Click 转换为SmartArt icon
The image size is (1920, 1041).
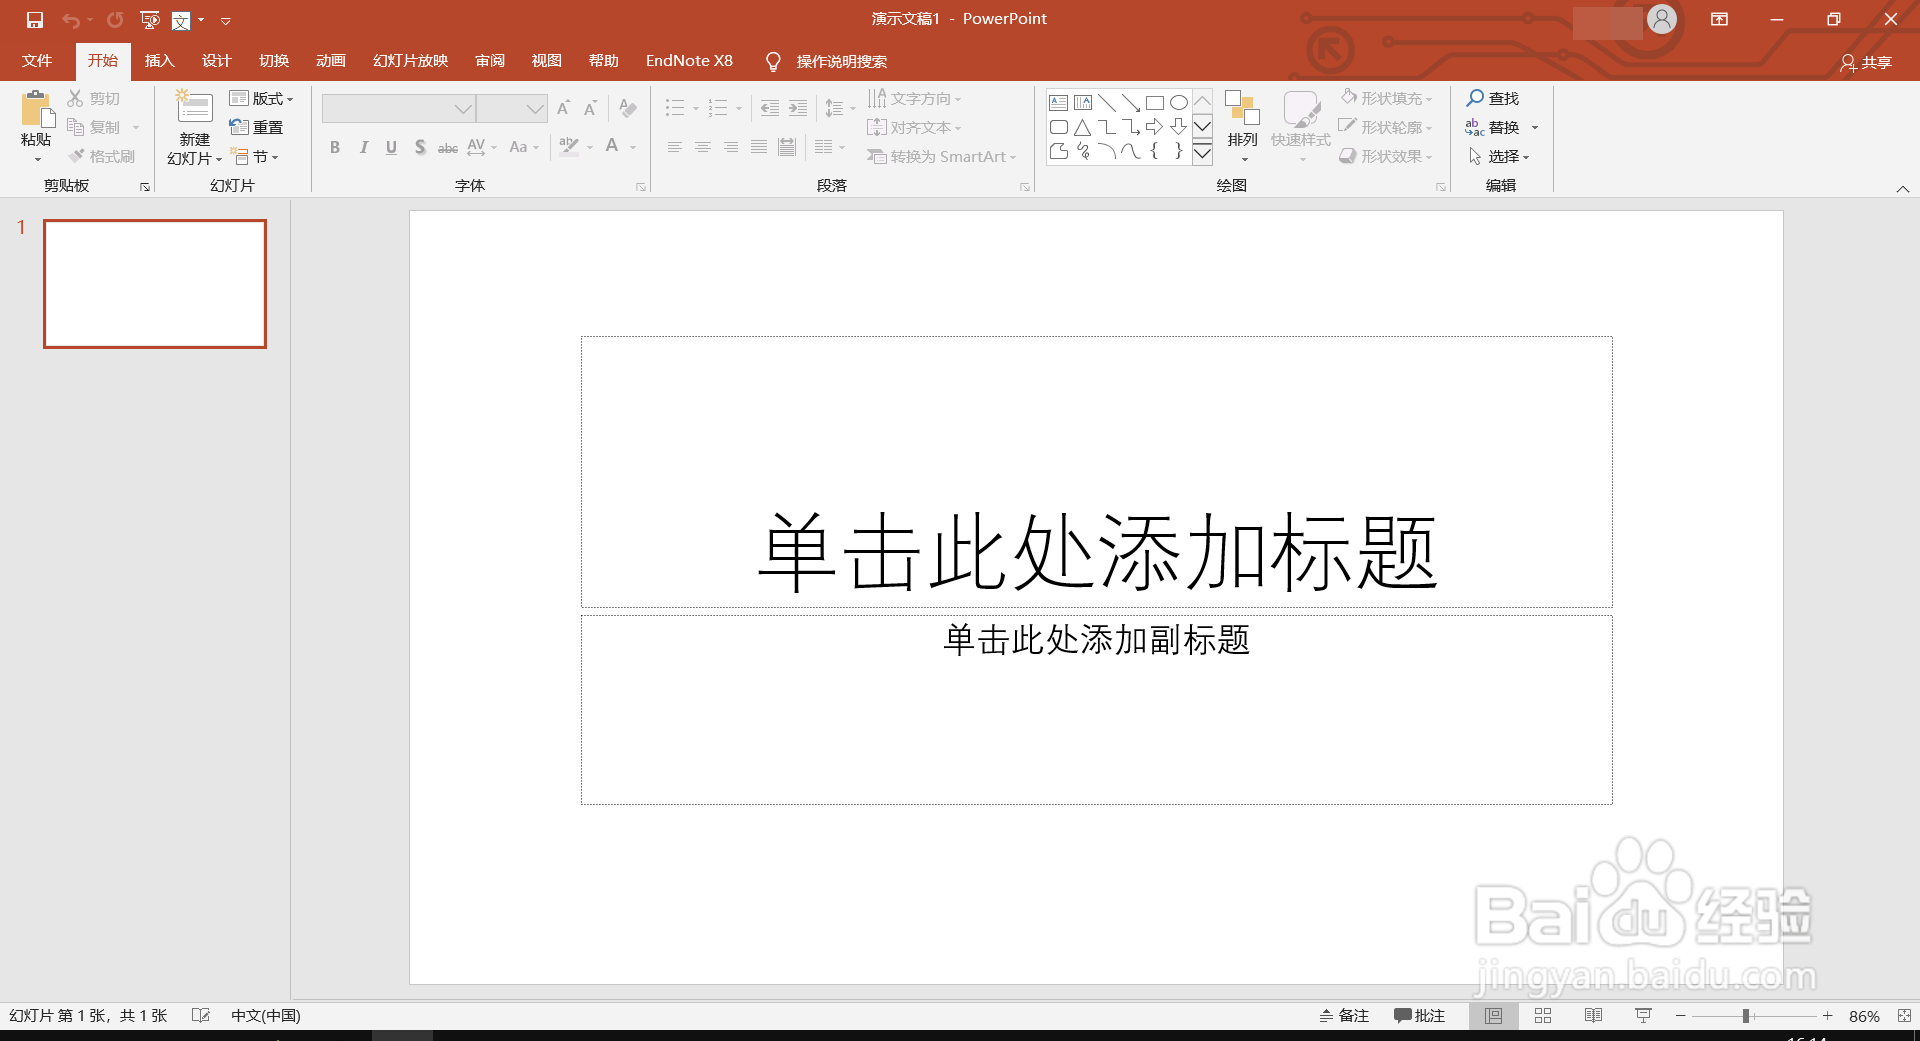(x=876, y=156)
